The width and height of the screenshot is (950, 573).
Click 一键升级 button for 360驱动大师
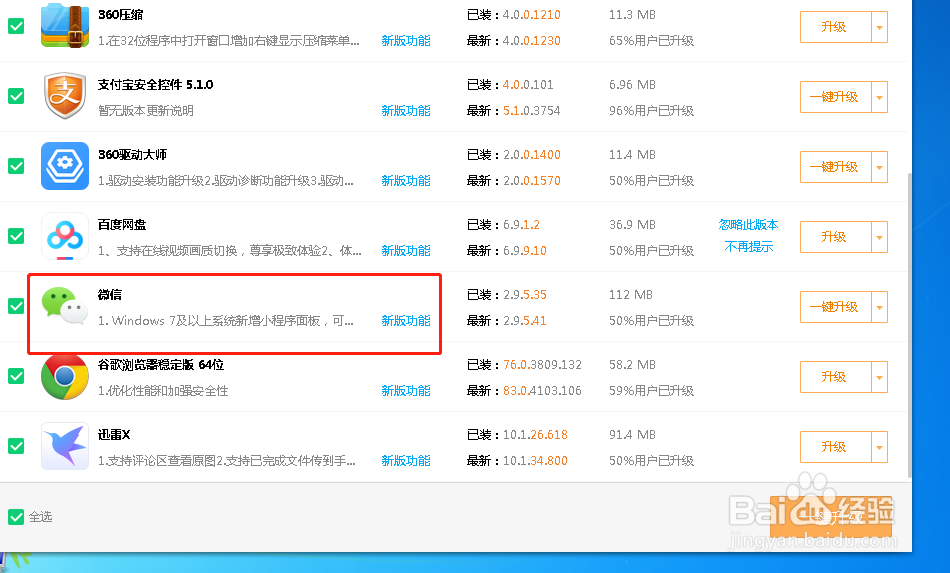pyautogui.click(x=835, y=167)
